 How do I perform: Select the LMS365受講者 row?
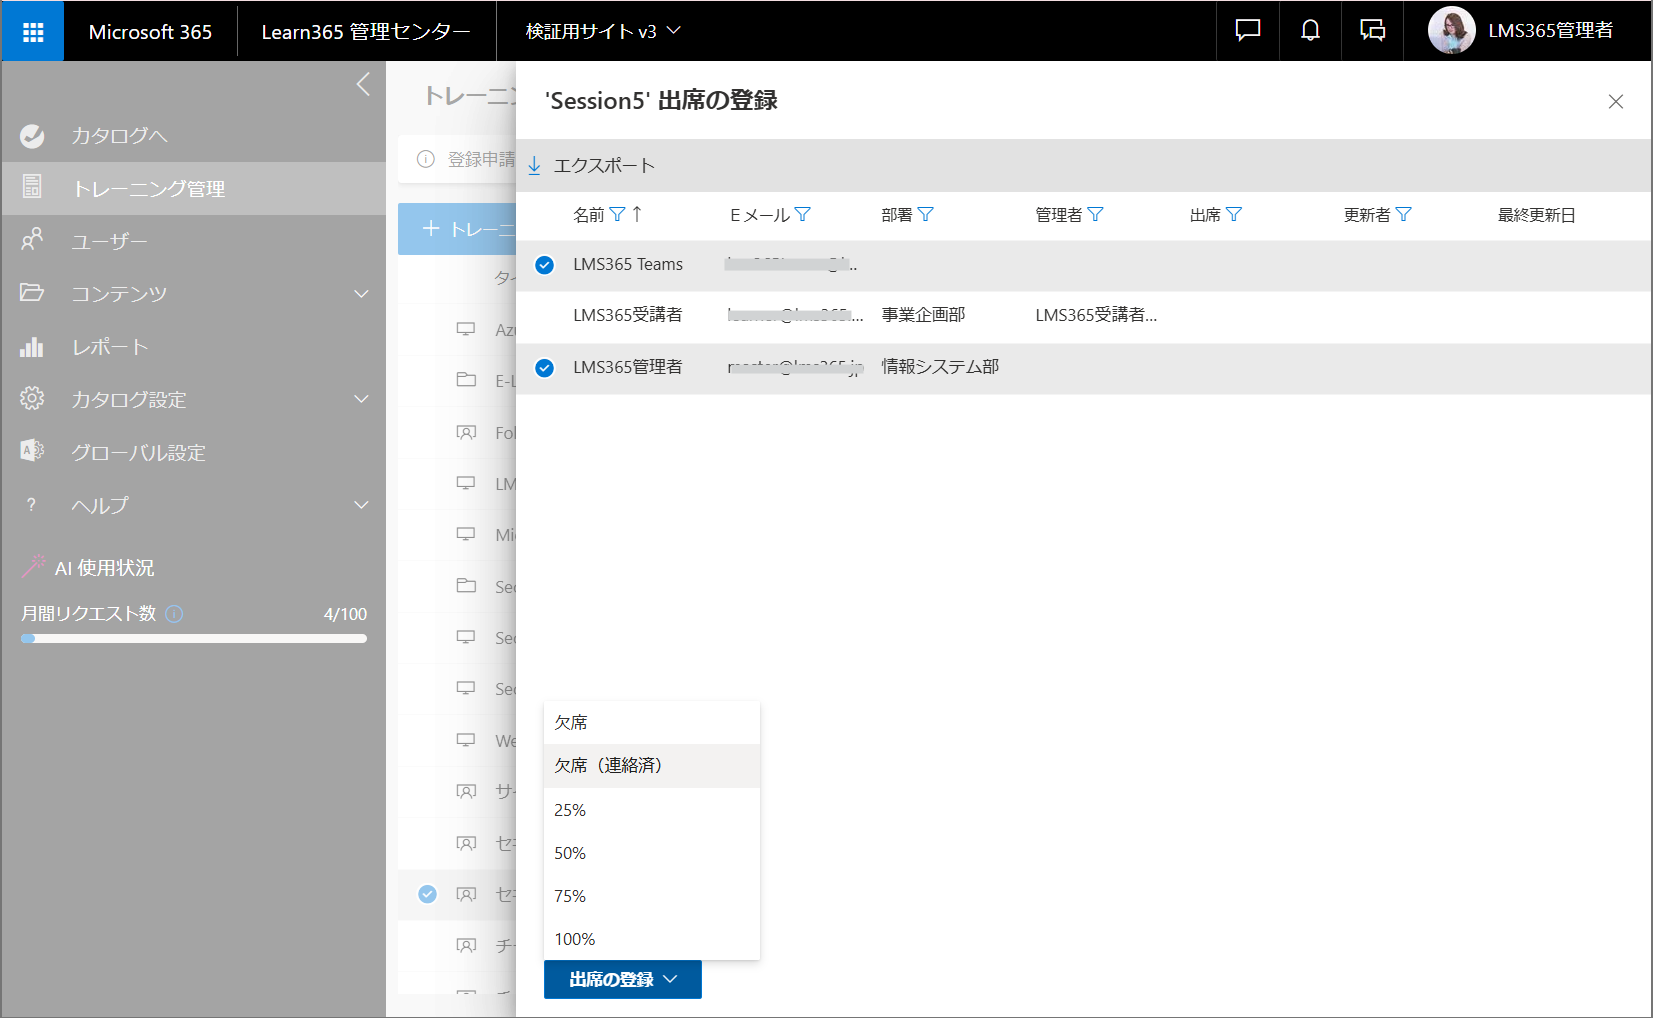[1083, 316]
